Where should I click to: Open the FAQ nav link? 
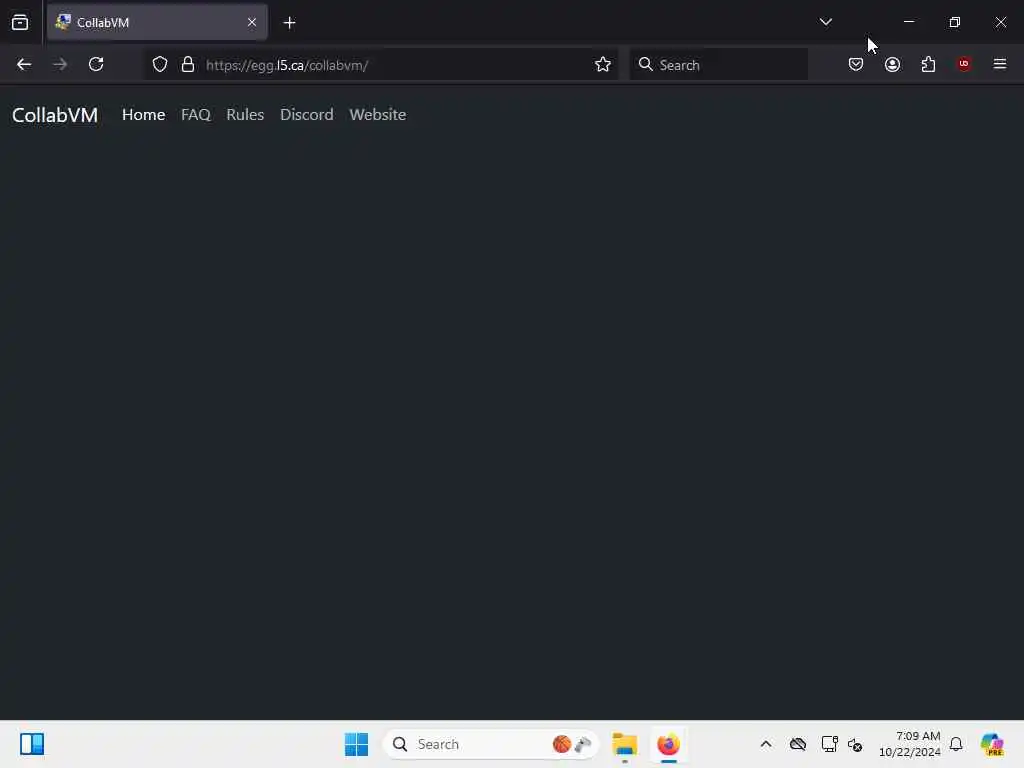(x=196, y=115)
